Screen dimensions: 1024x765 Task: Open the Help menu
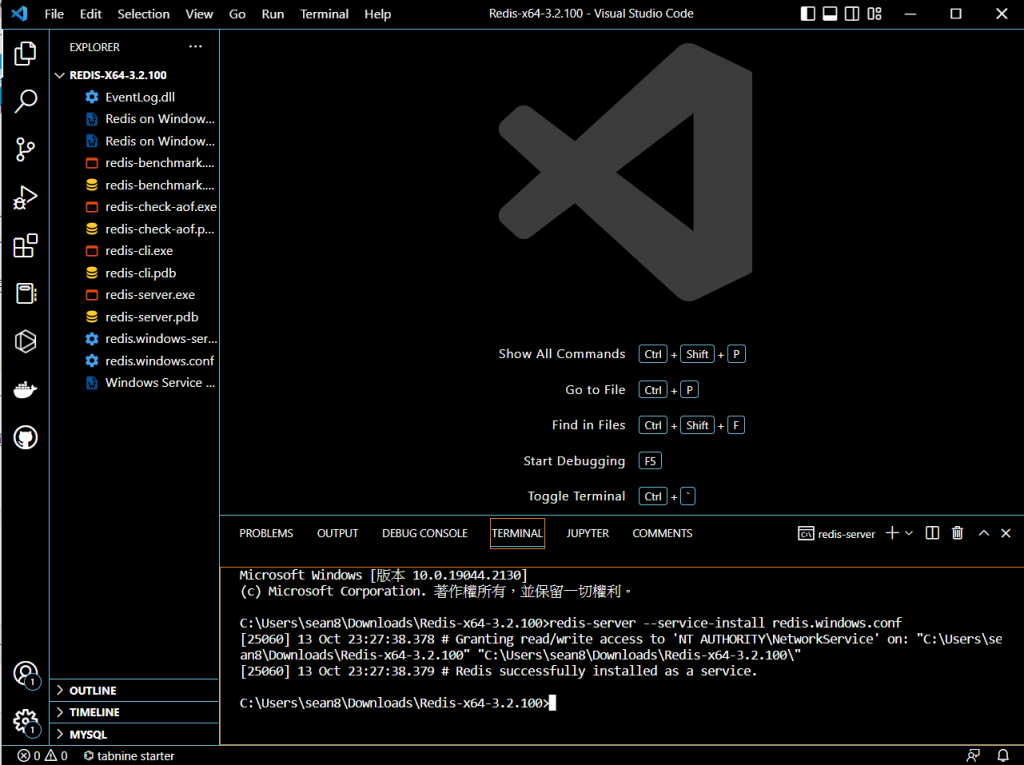pyautogui.click(x=377, y=14)
